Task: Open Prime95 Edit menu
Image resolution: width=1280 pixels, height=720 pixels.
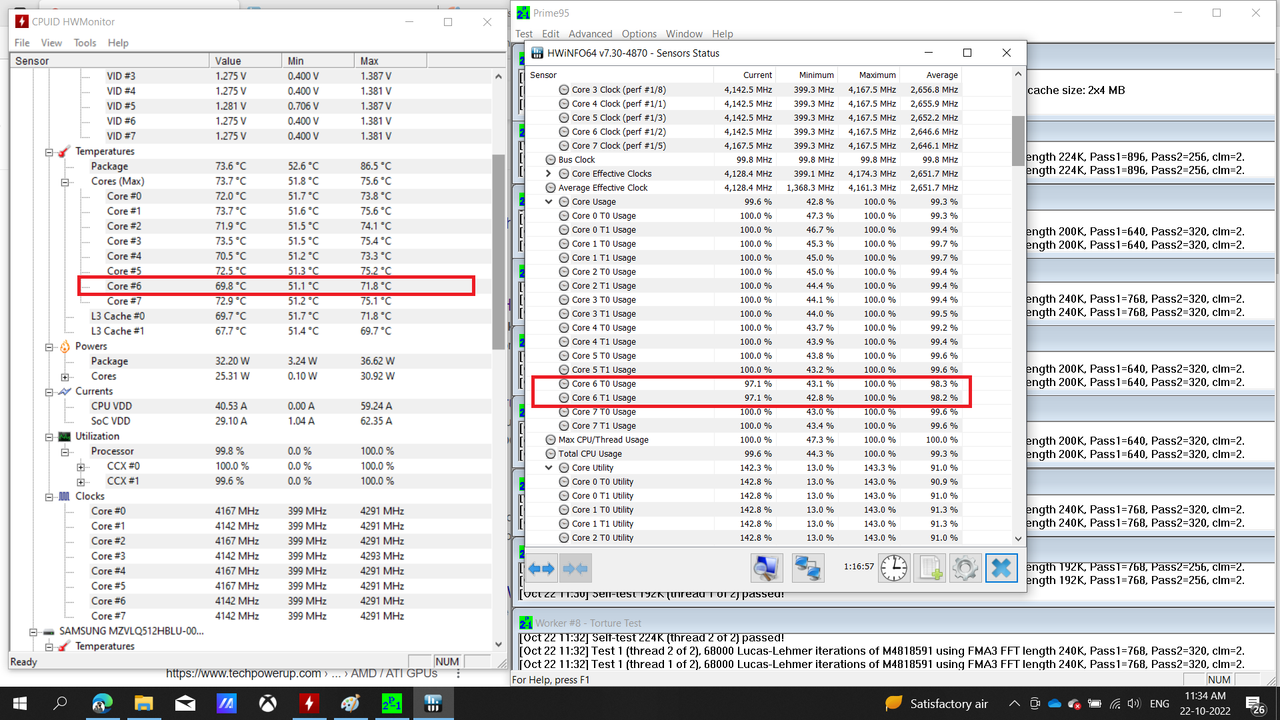Action: click(550, 34)
